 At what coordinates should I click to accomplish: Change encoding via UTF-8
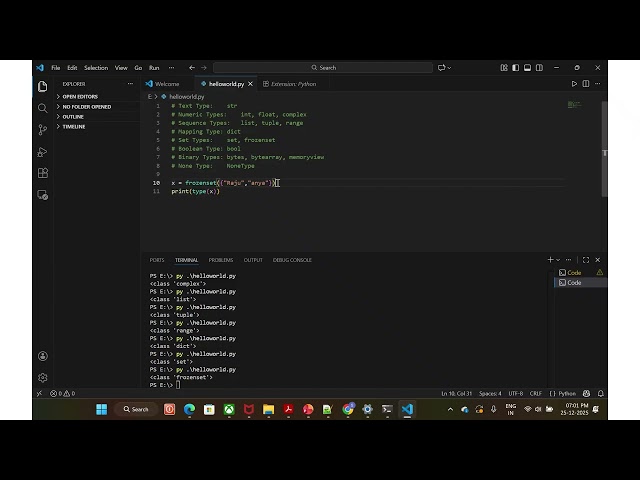516,393
